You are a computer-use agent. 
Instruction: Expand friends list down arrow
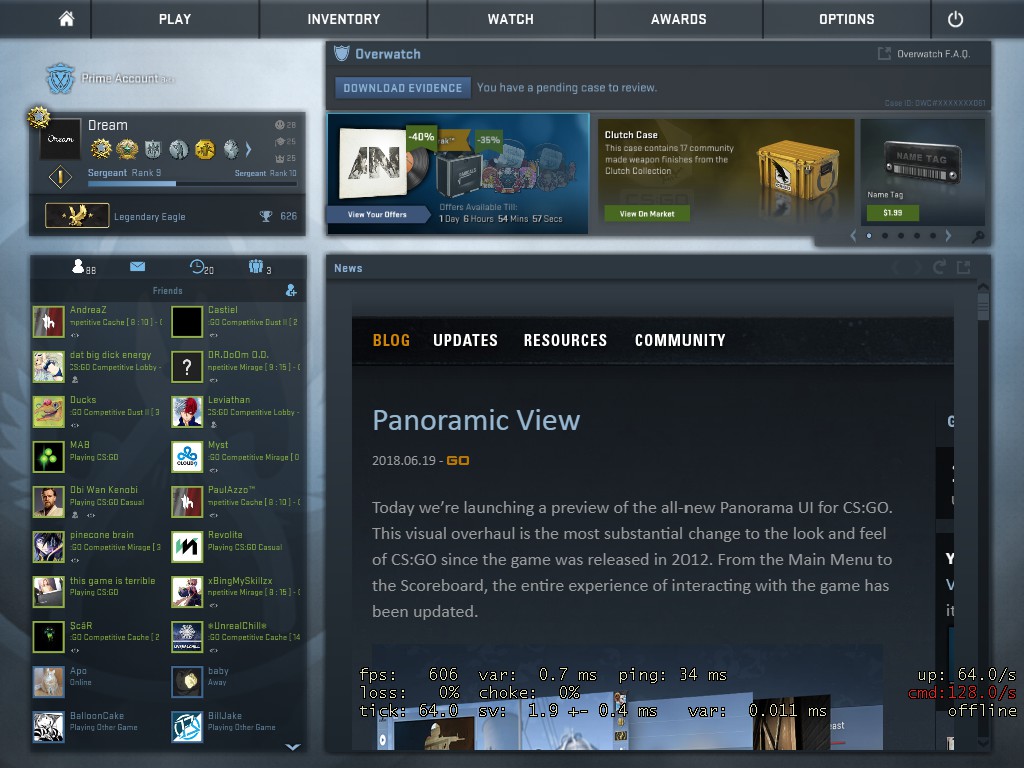click(x=293, y=746)
